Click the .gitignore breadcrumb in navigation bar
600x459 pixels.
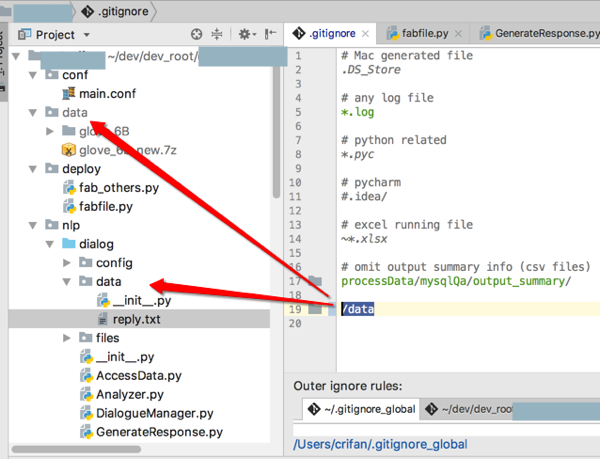coord(117,11)
